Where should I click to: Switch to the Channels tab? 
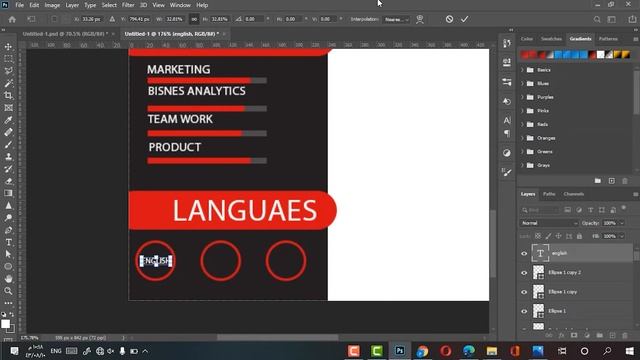(573, 194)
